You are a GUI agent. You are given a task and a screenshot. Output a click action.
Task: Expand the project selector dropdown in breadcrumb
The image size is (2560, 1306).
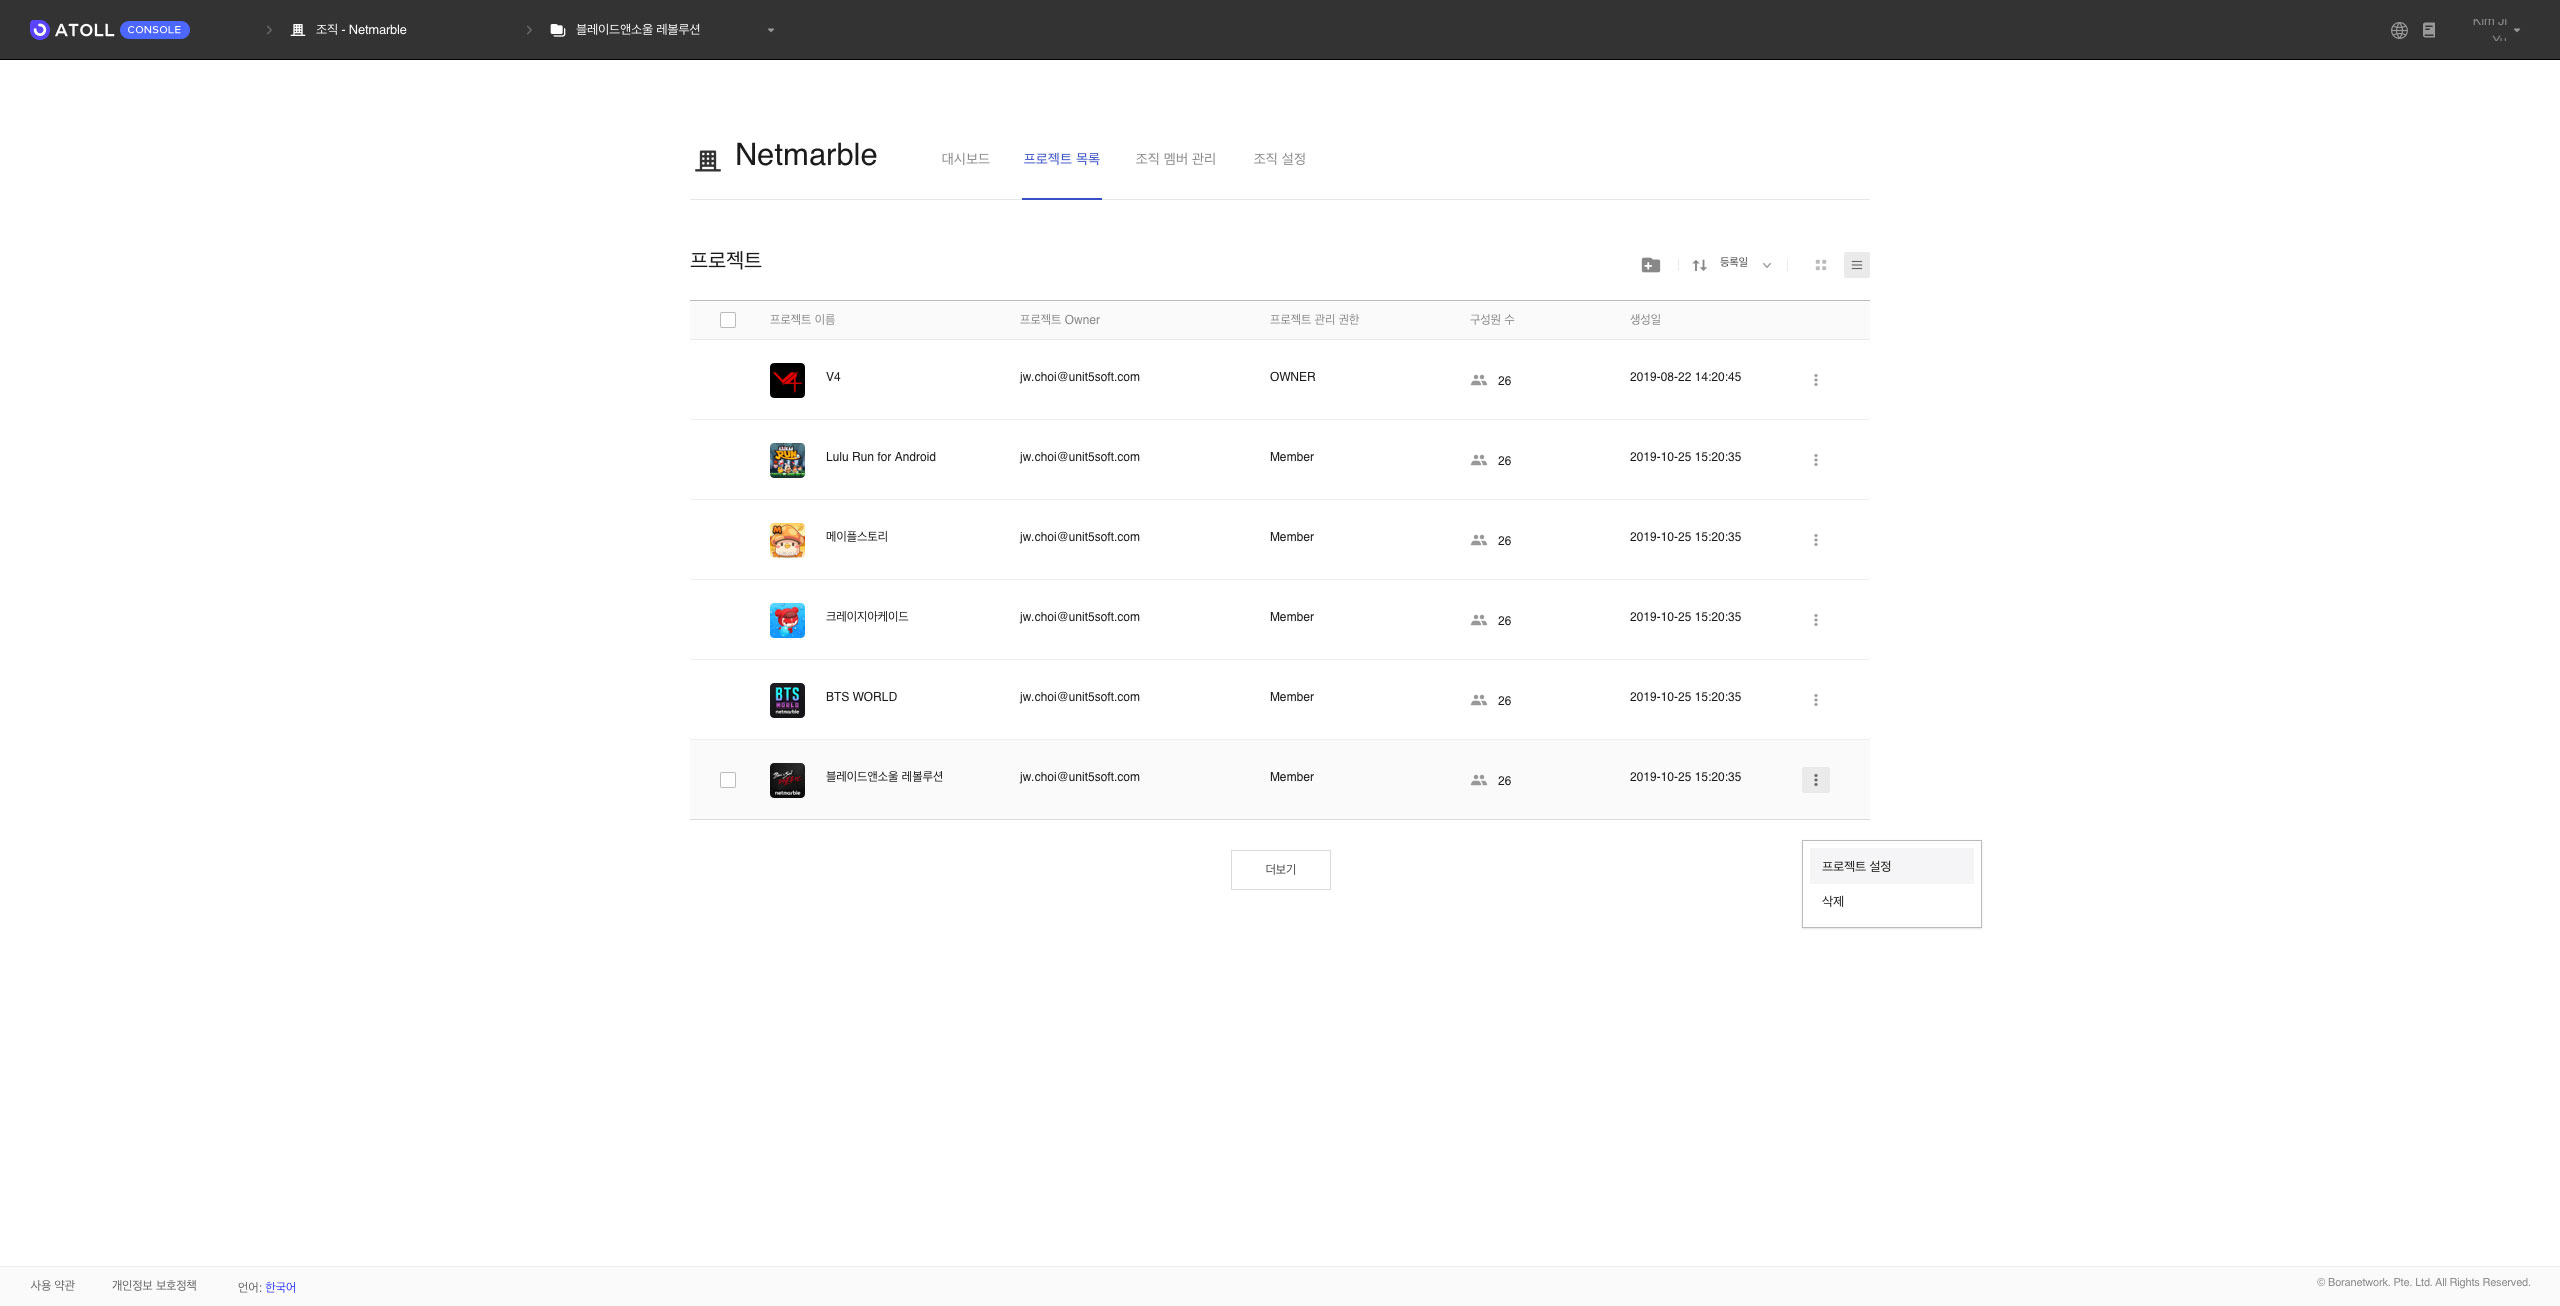770,30
